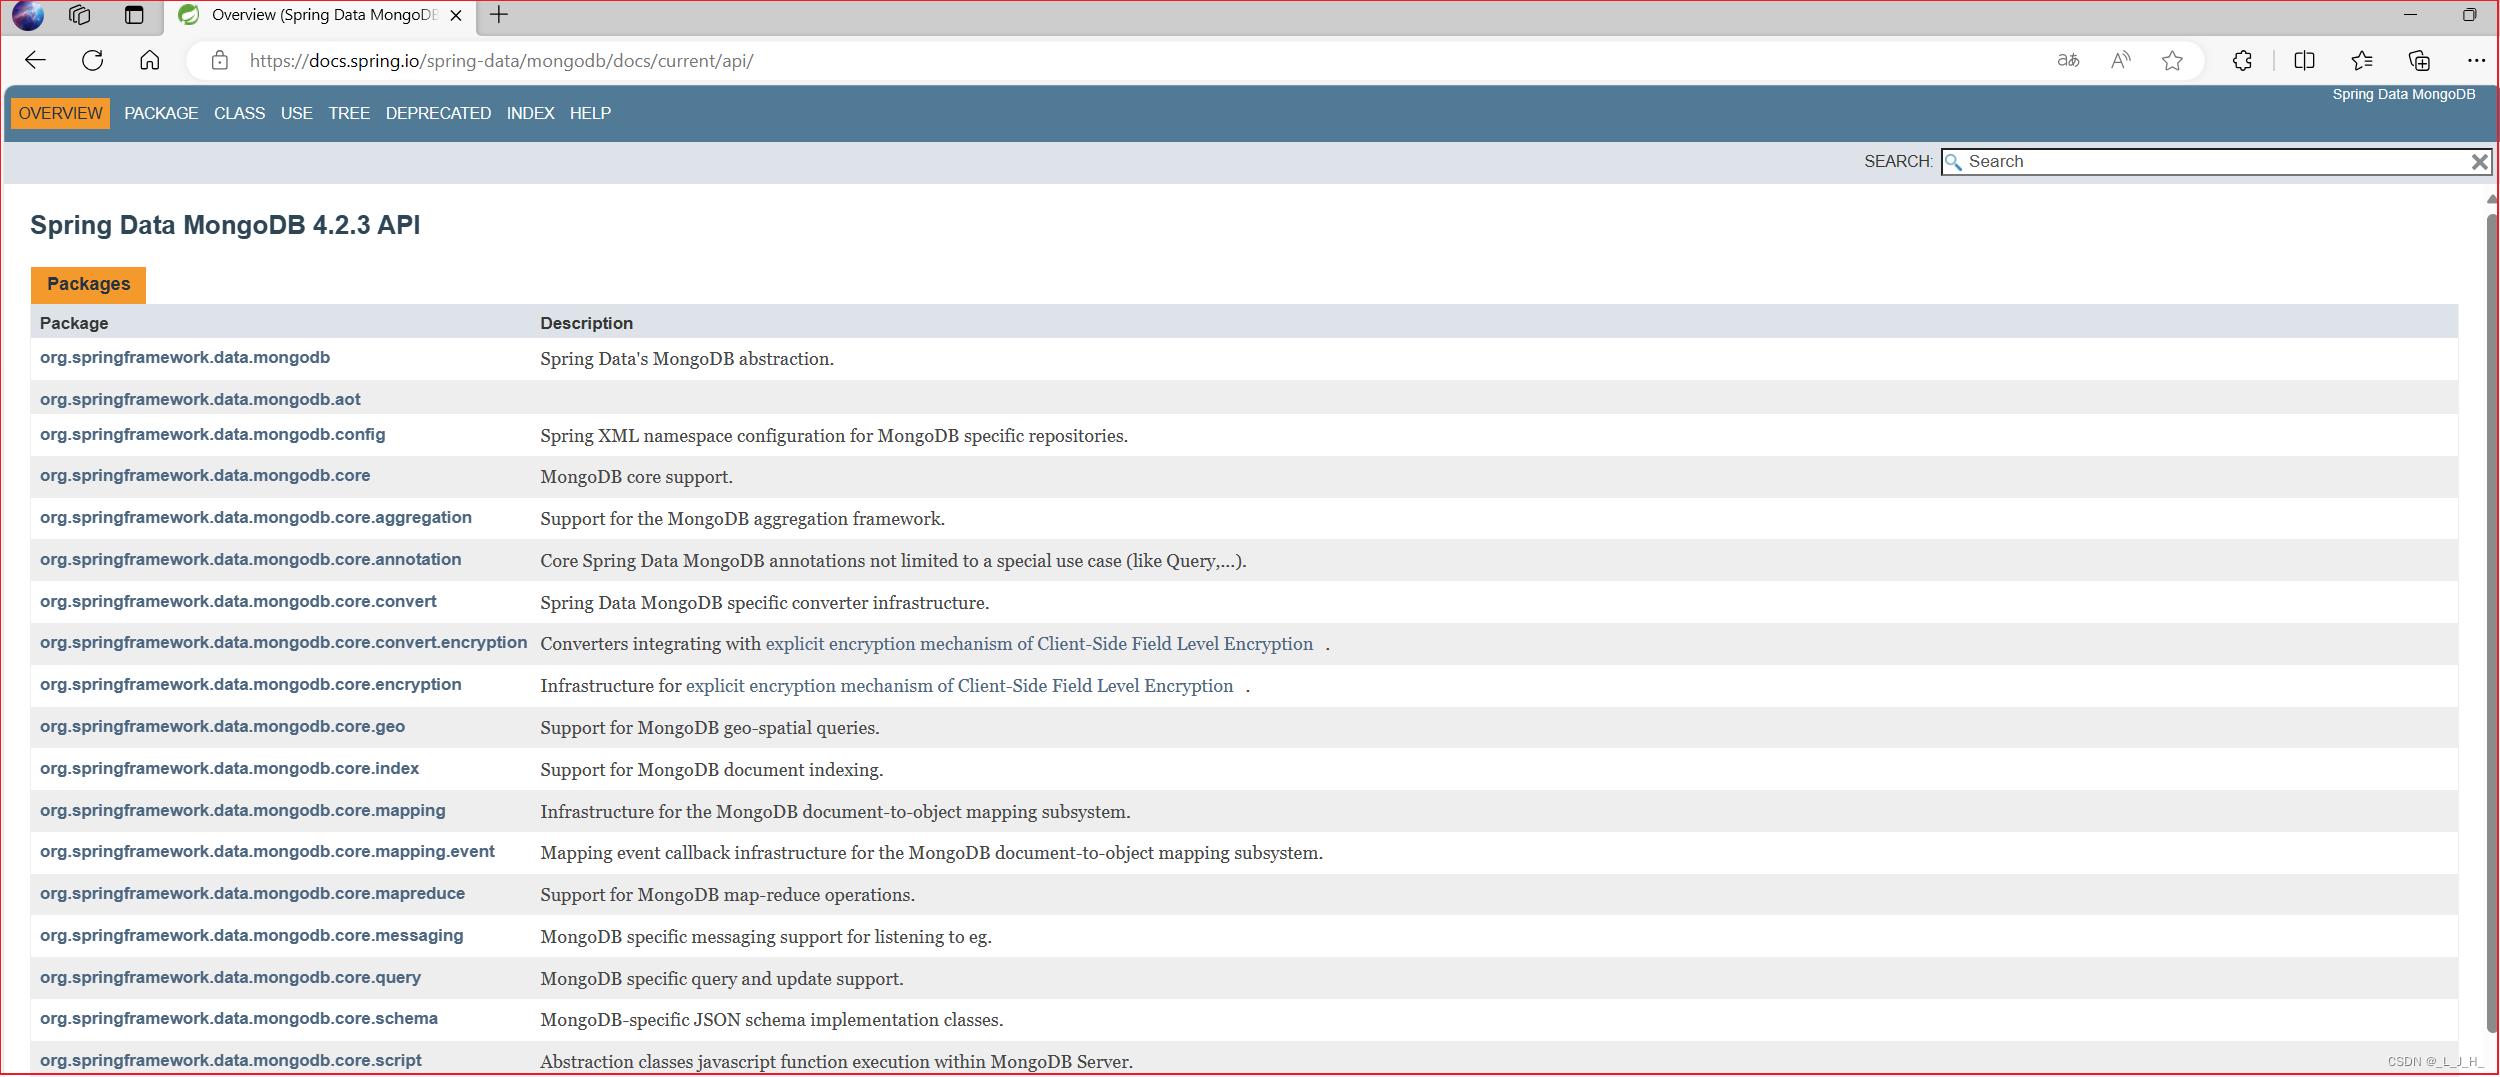Click the browser address bar URL

501,61
